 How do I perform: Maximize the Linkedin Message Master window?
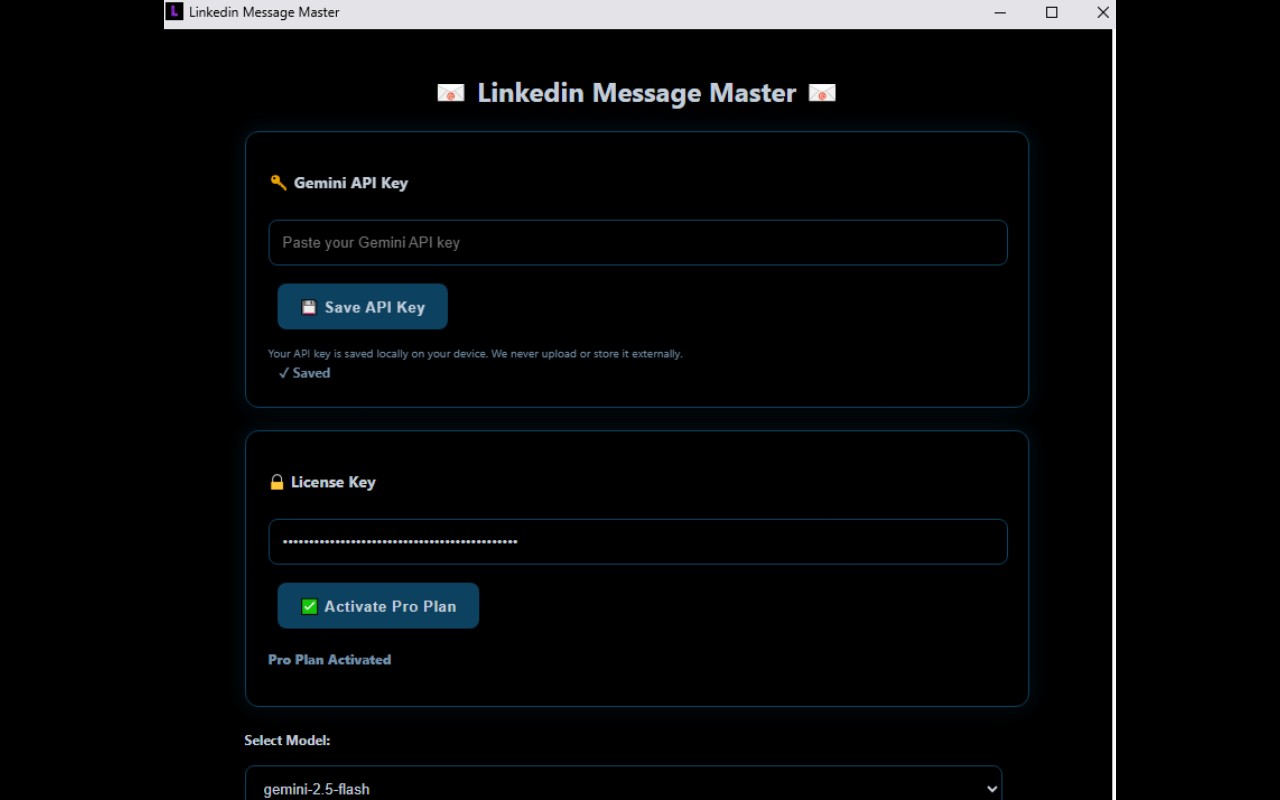(x=1052, y=13)
